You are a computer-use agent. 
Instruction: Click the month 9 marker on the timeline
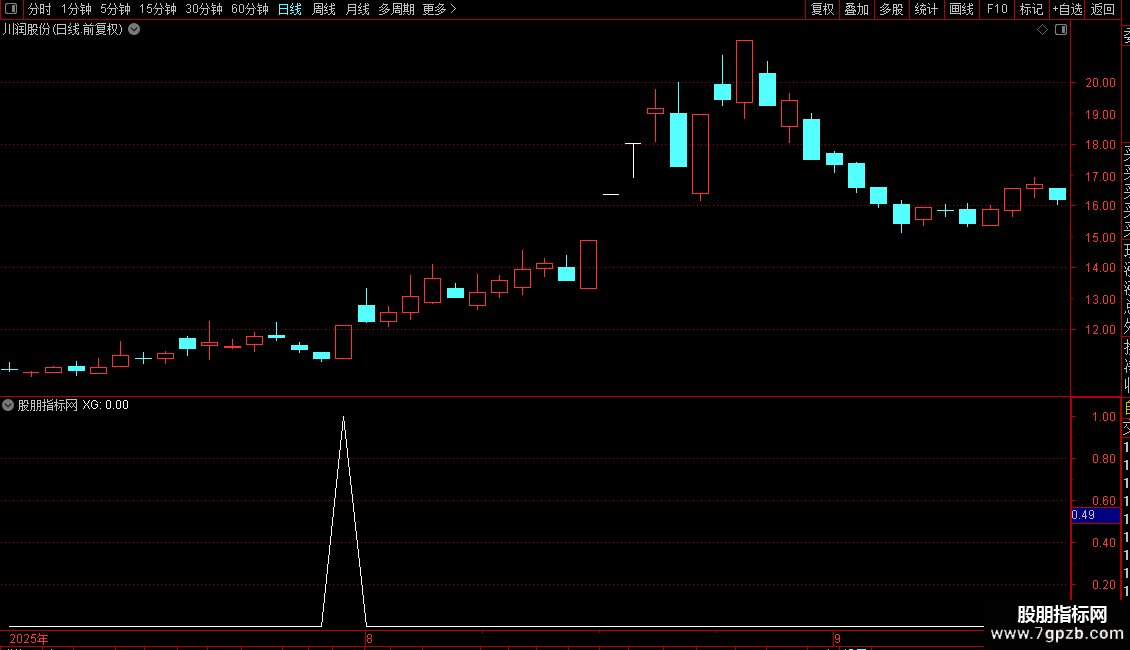(837, 639)
